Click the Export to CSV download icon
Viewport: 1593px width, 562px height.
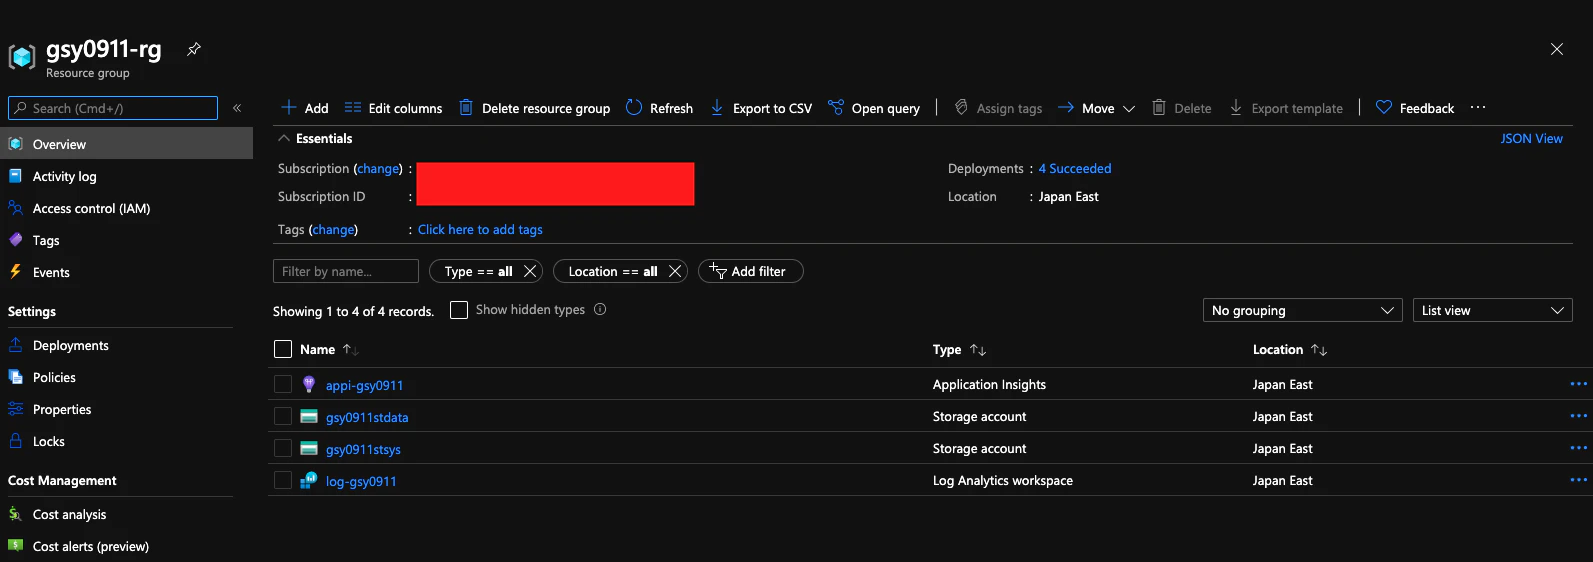[717, 107]
